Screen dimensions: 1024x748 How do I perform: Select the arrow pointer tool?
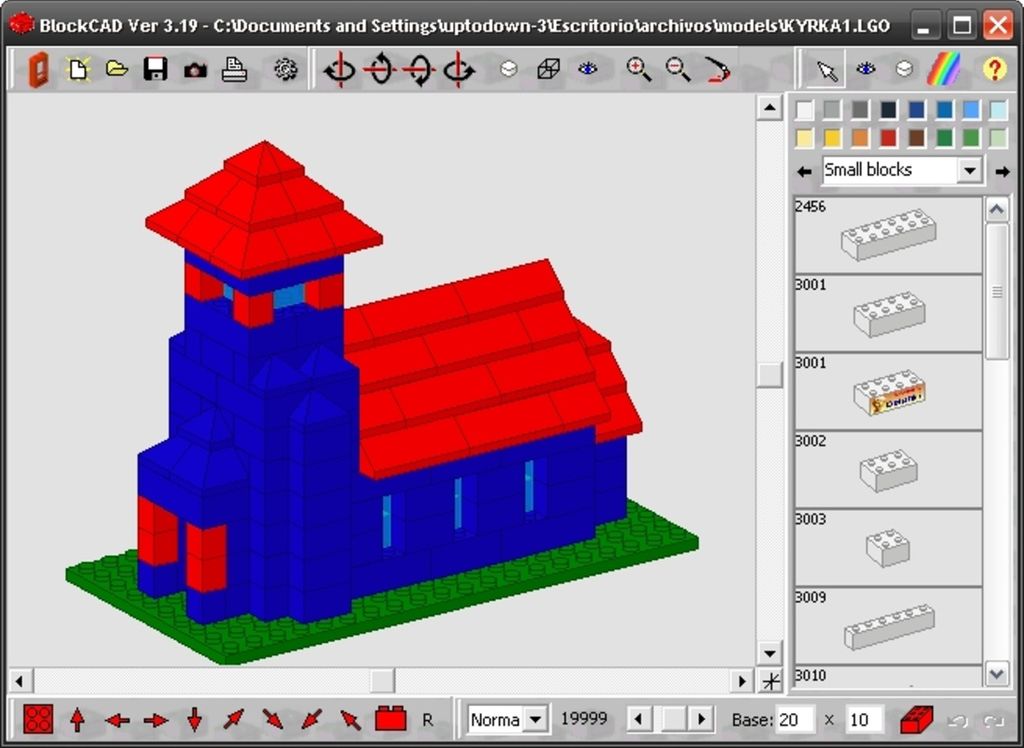click(826, 69)
